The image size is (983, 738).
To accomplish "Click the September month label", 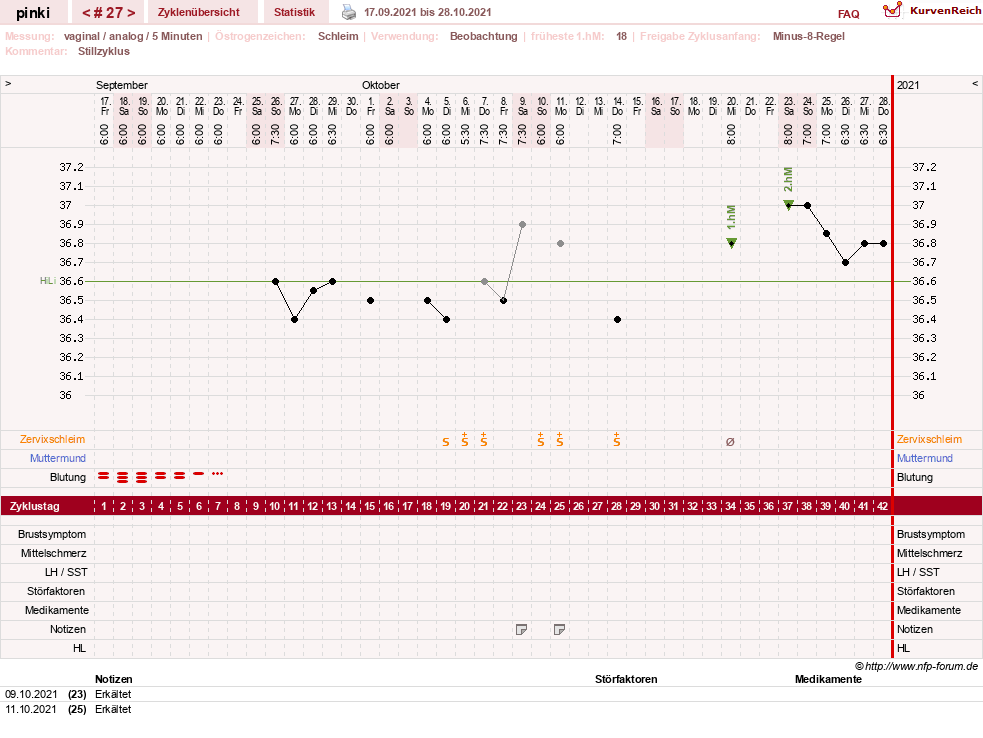I will click(122, 85).
